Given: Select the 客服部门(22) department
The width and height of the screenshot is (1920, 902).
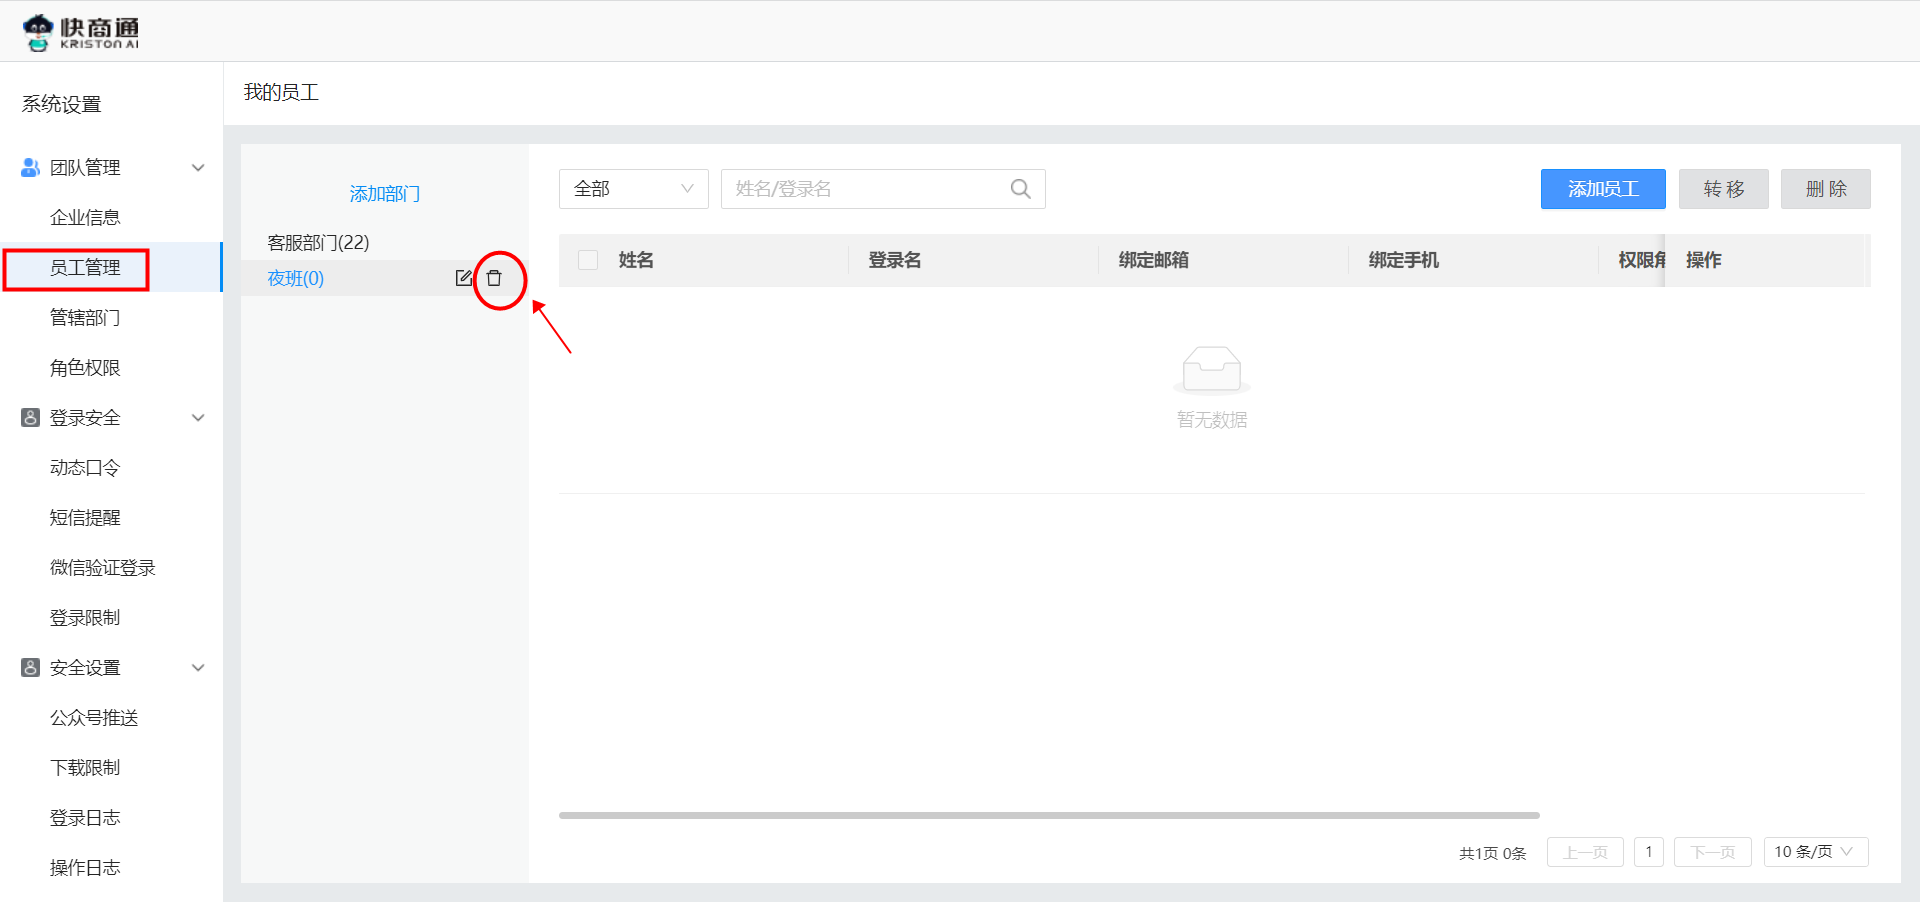Looking at the screenshot, I should click(x=318, y=243).
